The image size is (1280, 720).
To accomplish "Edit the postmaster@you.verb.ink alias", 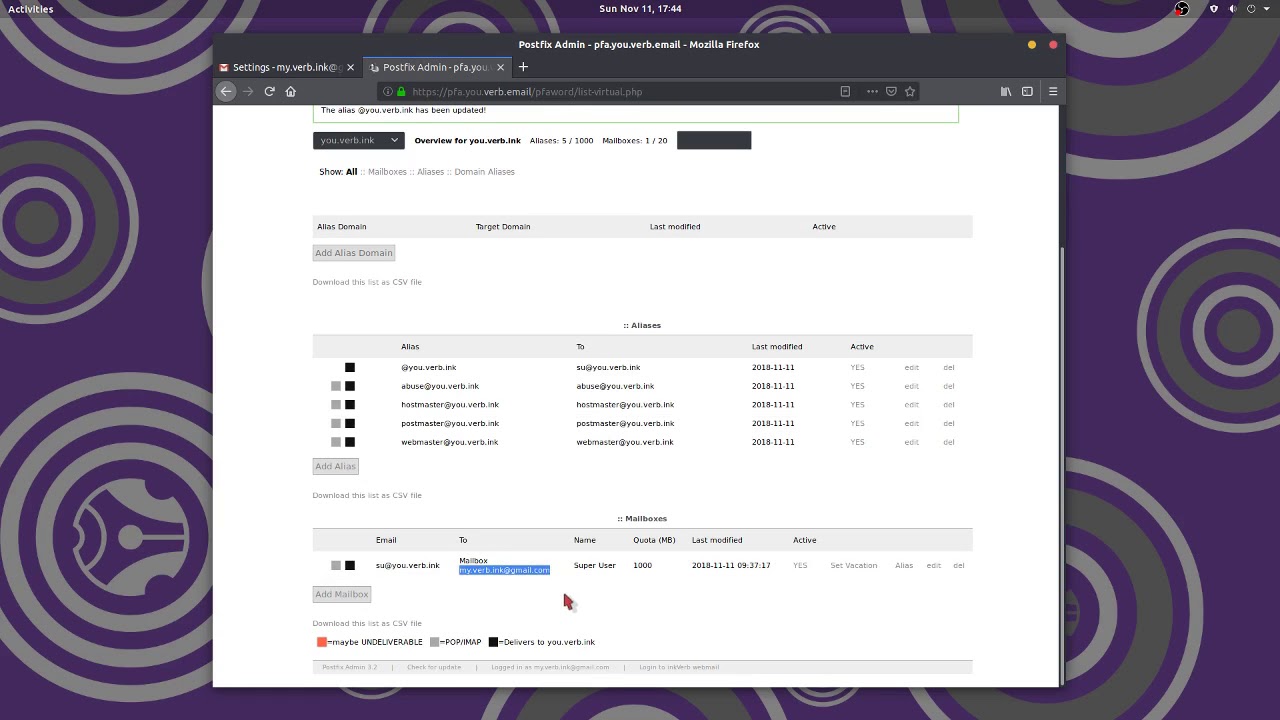I will (x=911, y=423).
